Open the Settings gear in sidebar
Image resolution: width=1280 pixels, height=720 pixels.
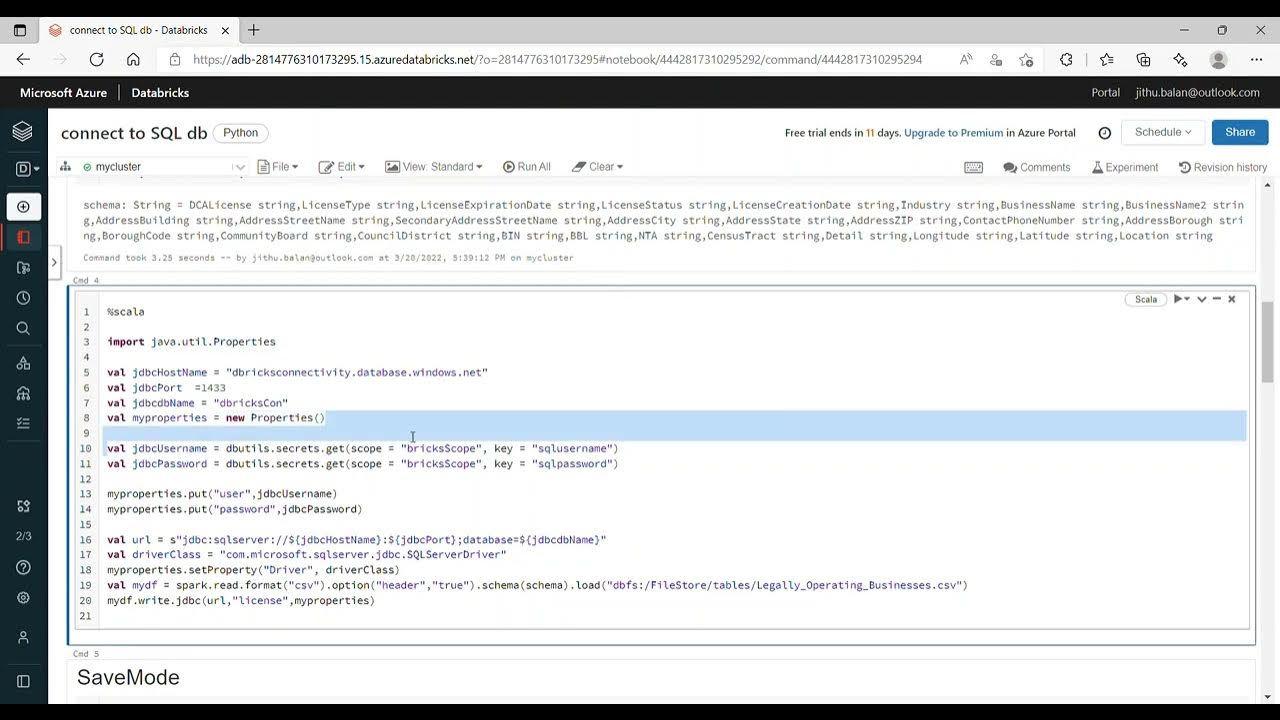(23, 598)
